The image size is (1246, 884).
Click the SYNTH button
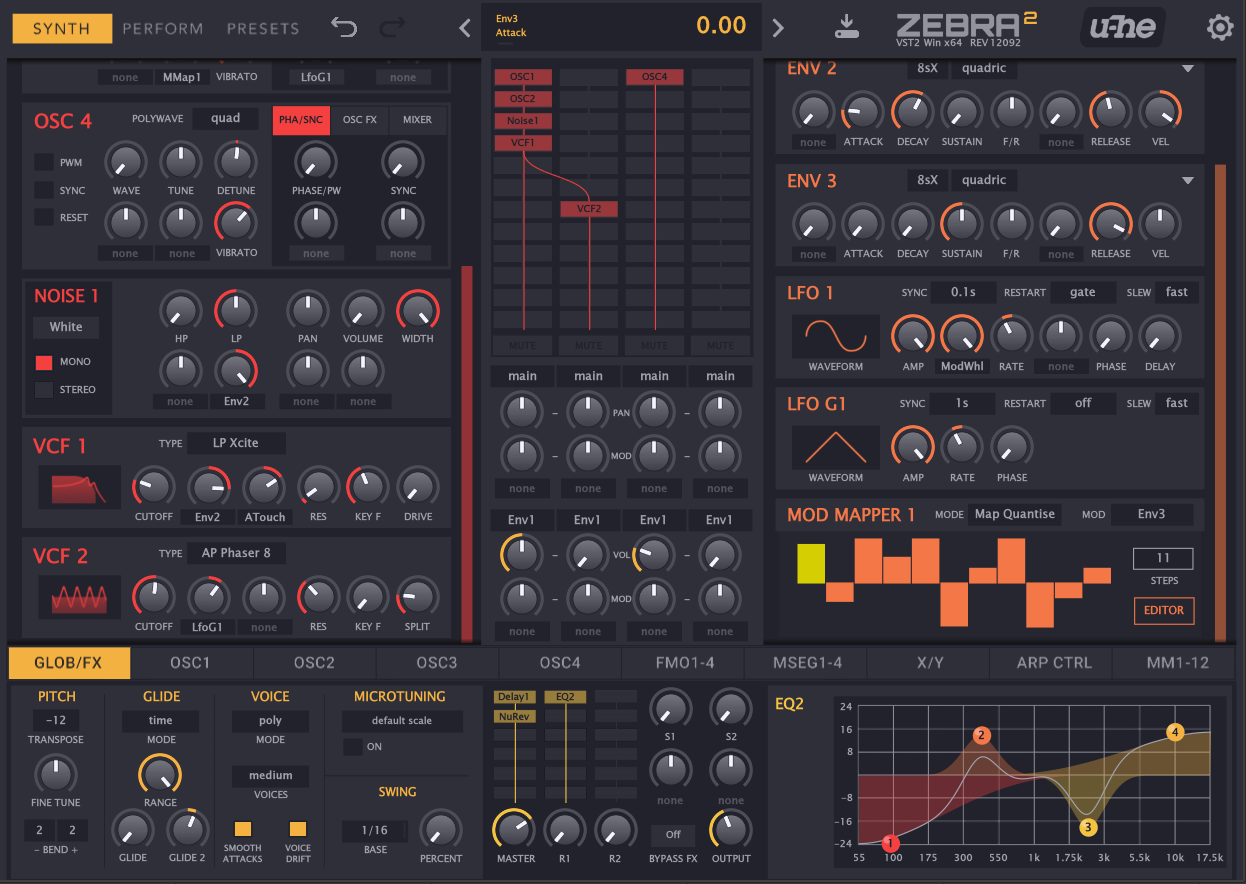tap(61, 28)
